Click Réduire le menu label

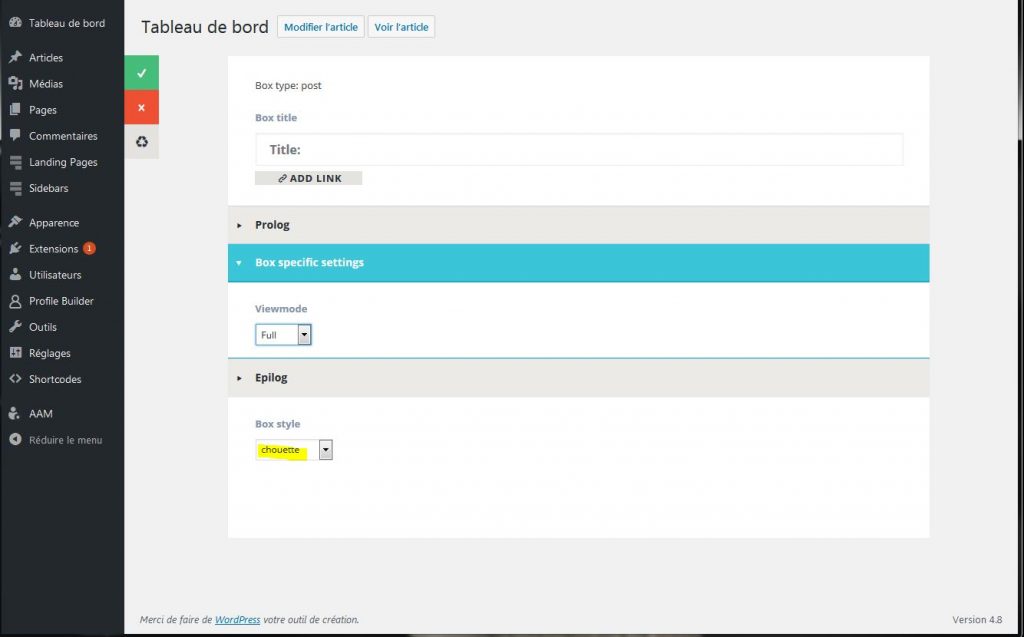pyautogui.click(x=65, y=440)
